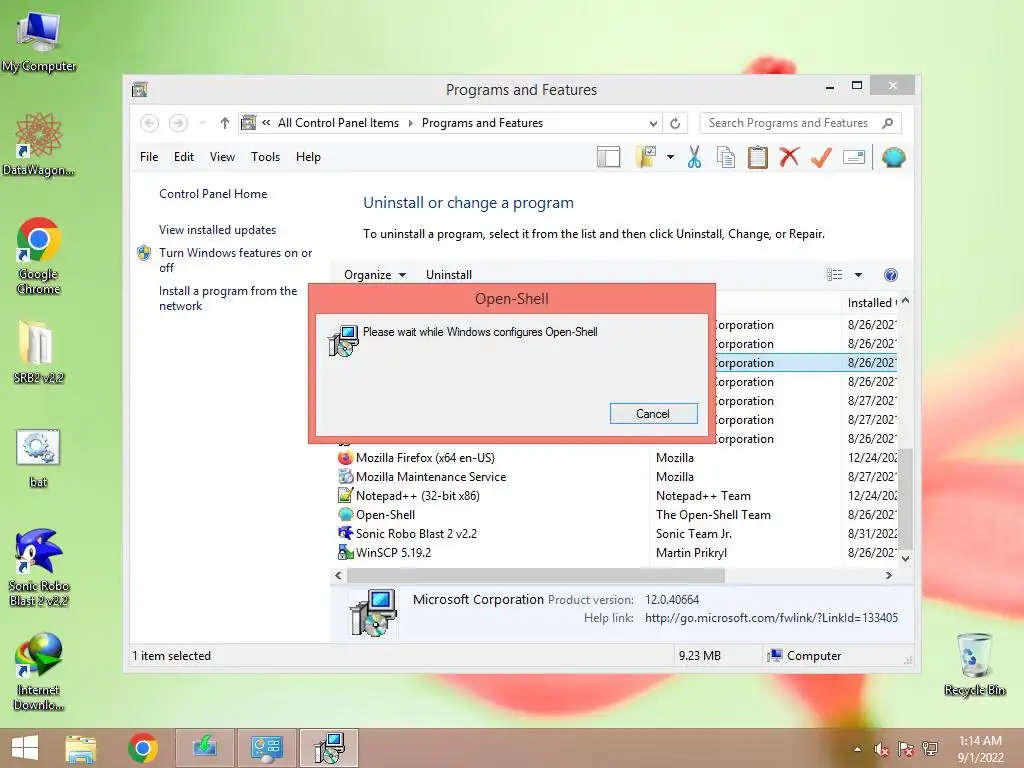Open the Recycle Bin

point(975,665)
